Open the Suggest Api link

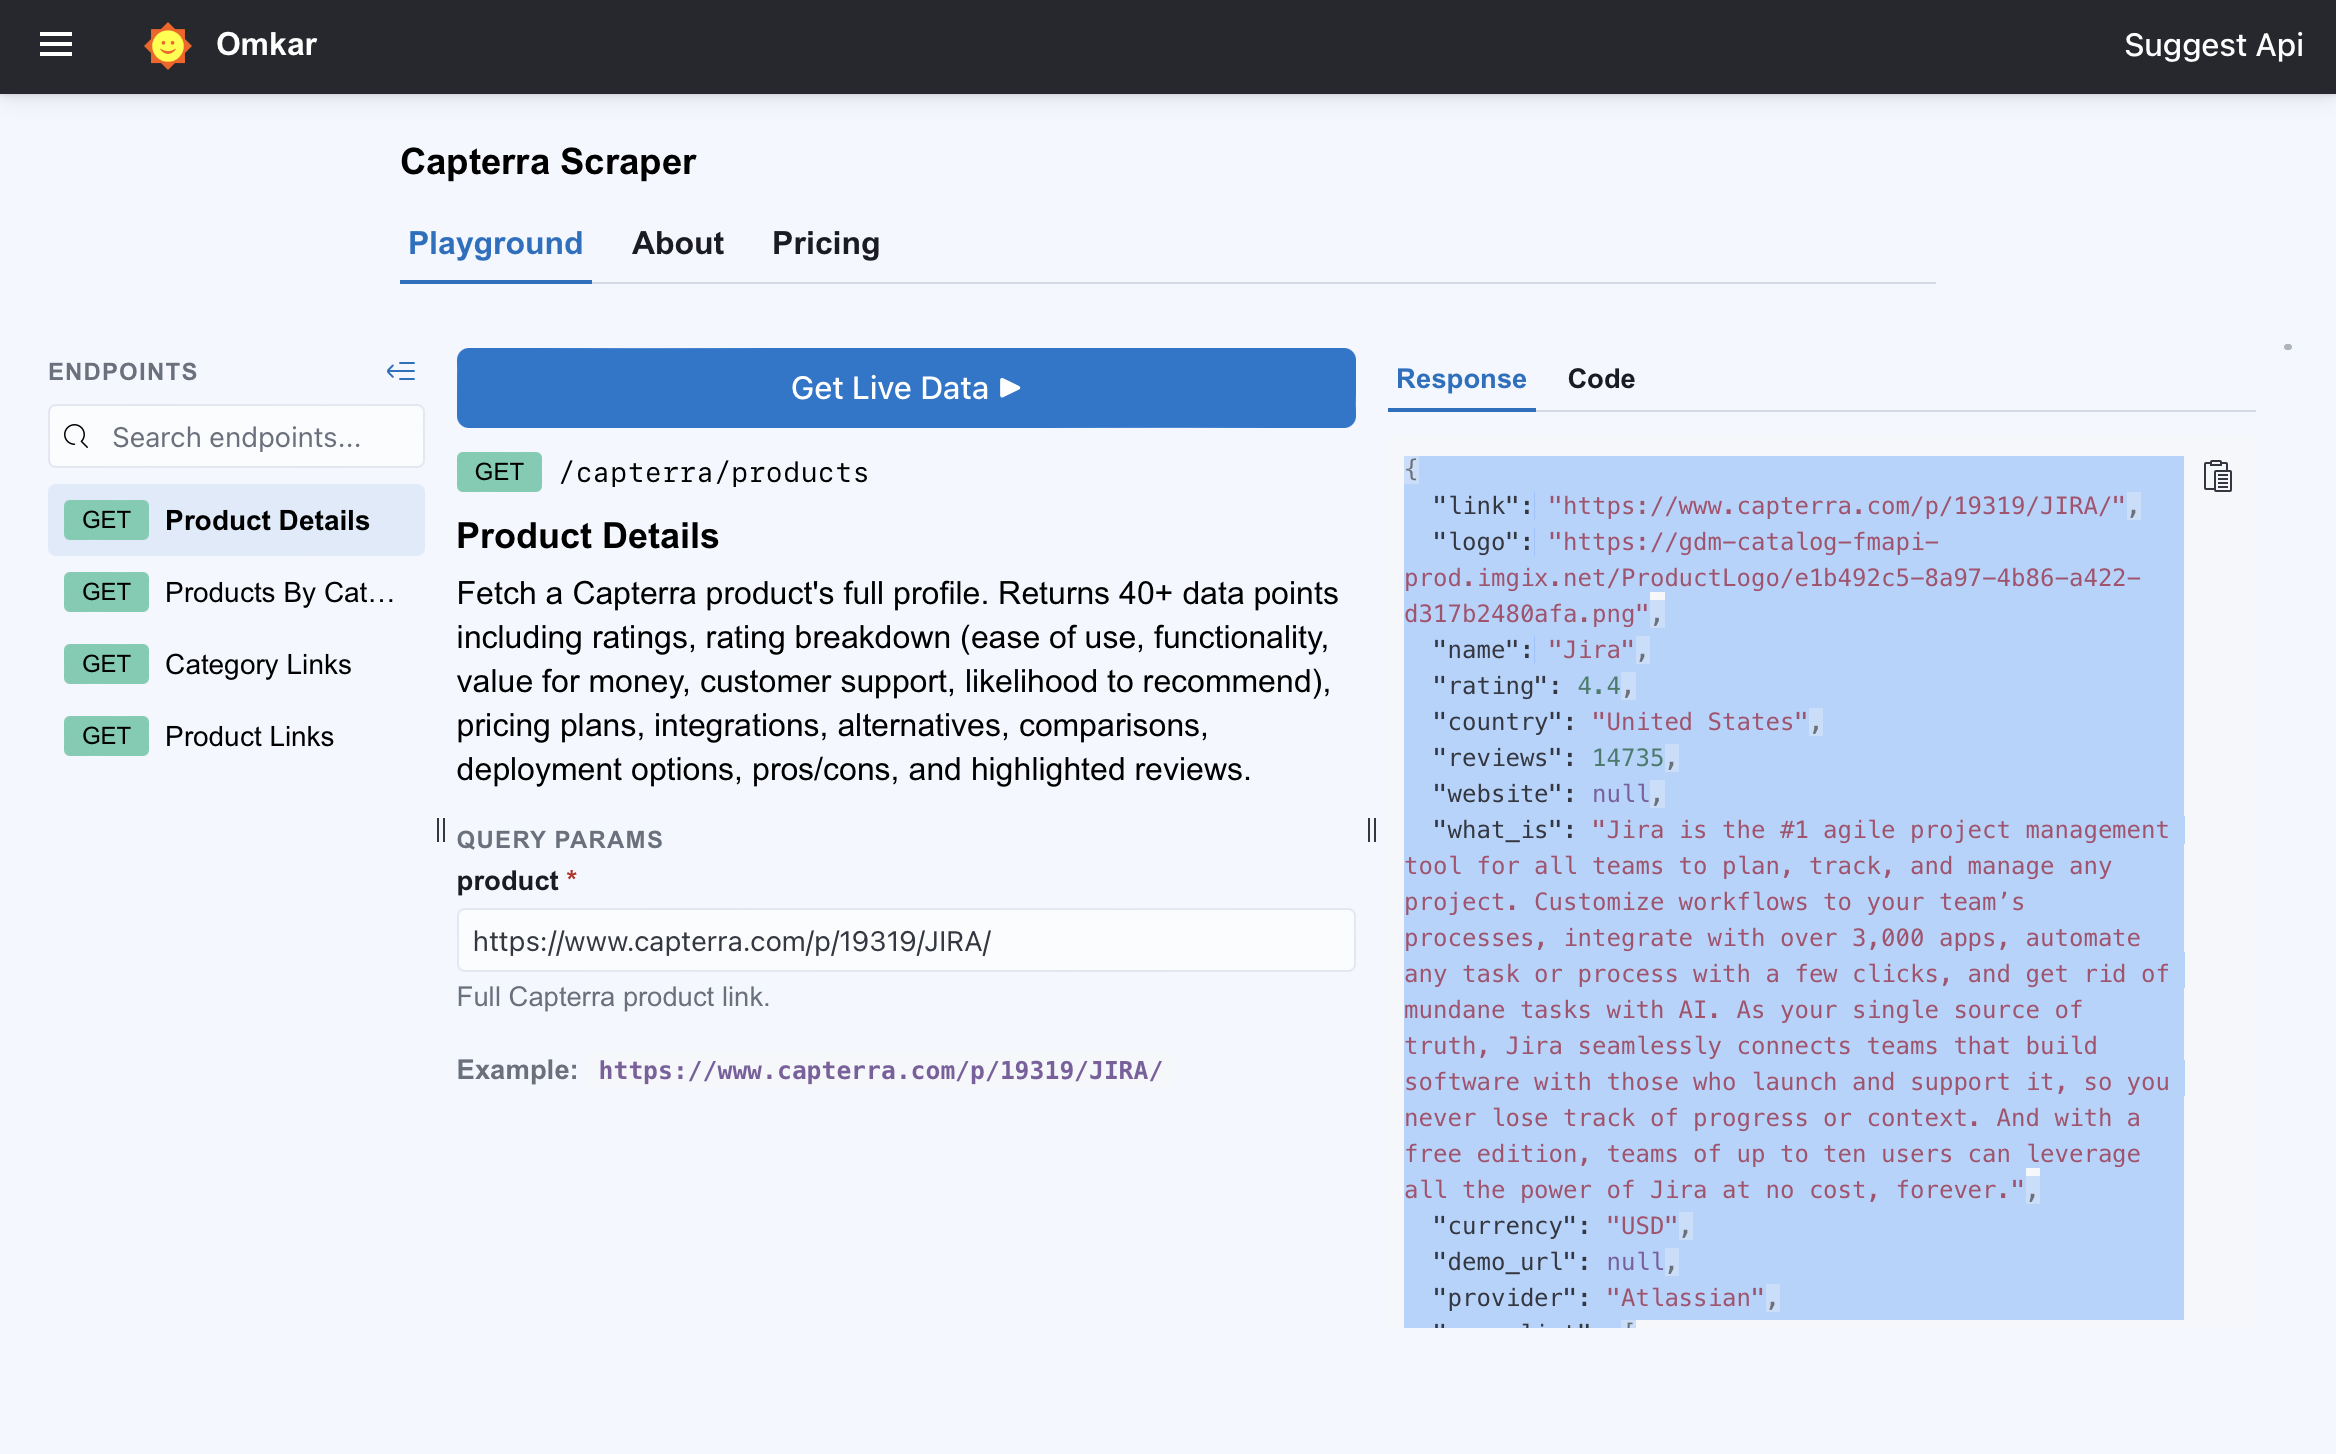point(2213,45)
